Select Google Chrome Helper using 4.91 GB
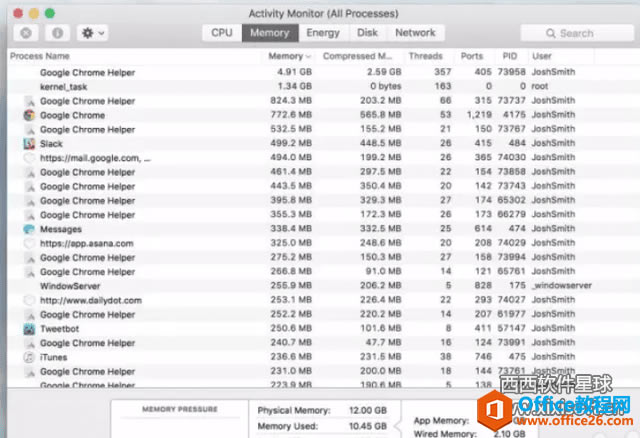 tap(323, 72)
